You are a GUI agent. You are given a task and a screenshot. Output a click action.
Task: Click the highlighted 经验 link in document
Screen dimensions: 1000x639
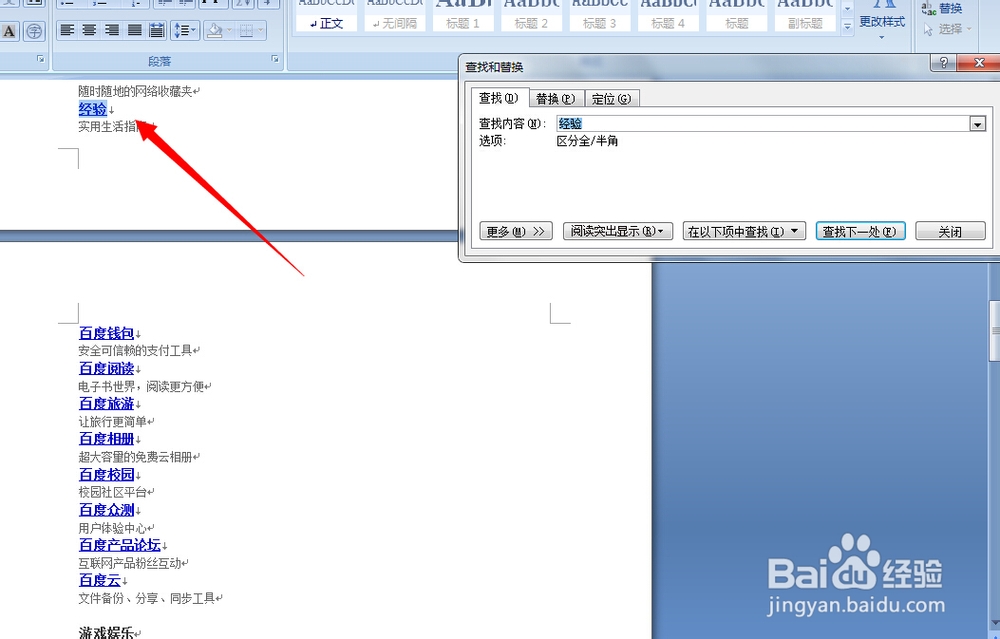(x=92, y=109)
